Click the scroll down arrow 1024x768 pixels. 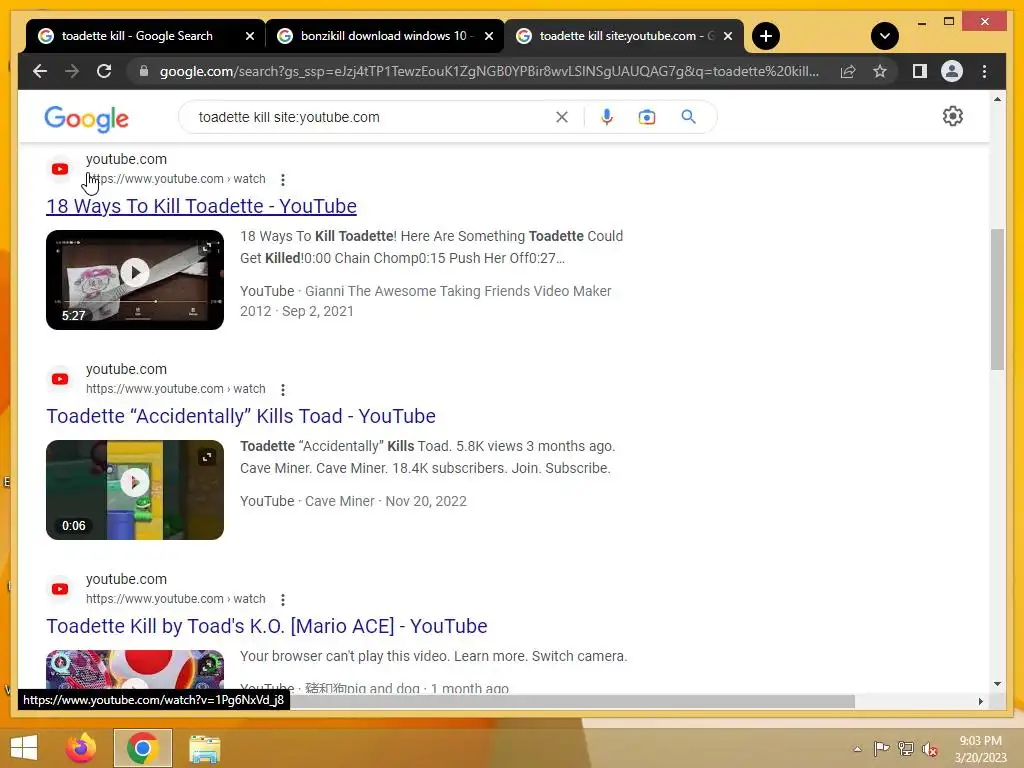pos(997,684)
